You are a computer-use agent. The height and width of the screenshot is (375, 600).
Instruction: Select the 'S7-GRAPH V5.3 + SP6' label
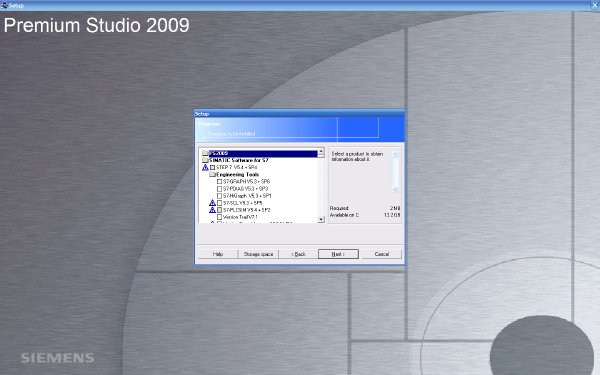pos(246,182)
